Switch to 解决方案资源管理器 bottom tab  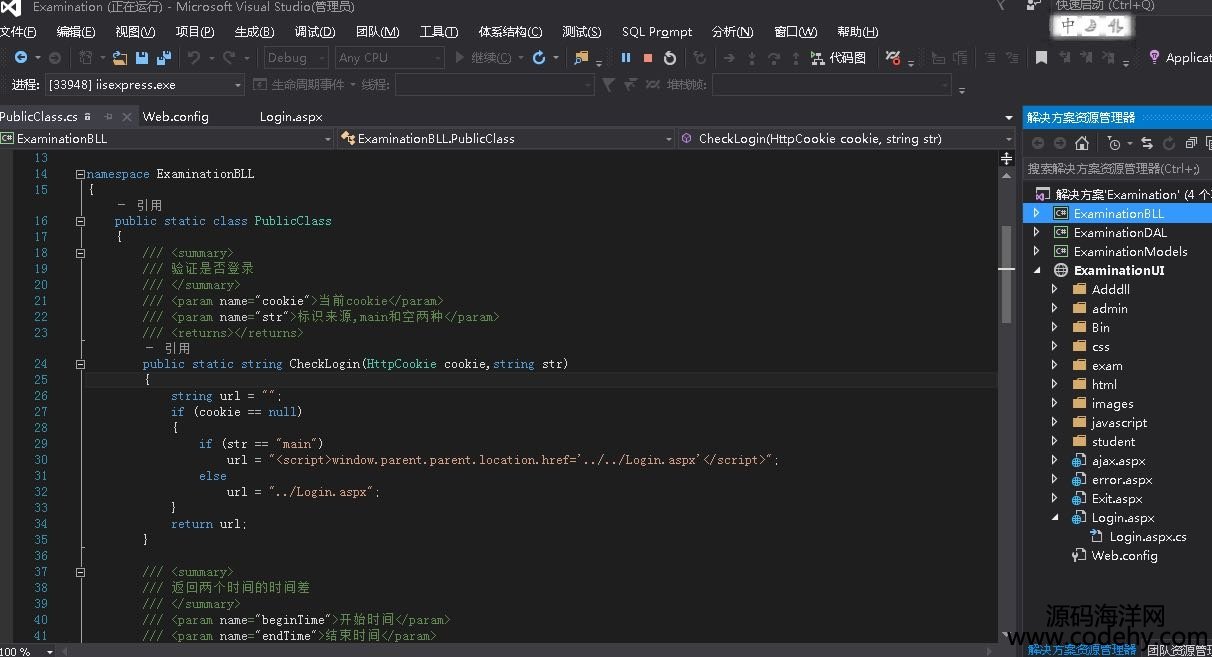click(x=1081, y=649)
